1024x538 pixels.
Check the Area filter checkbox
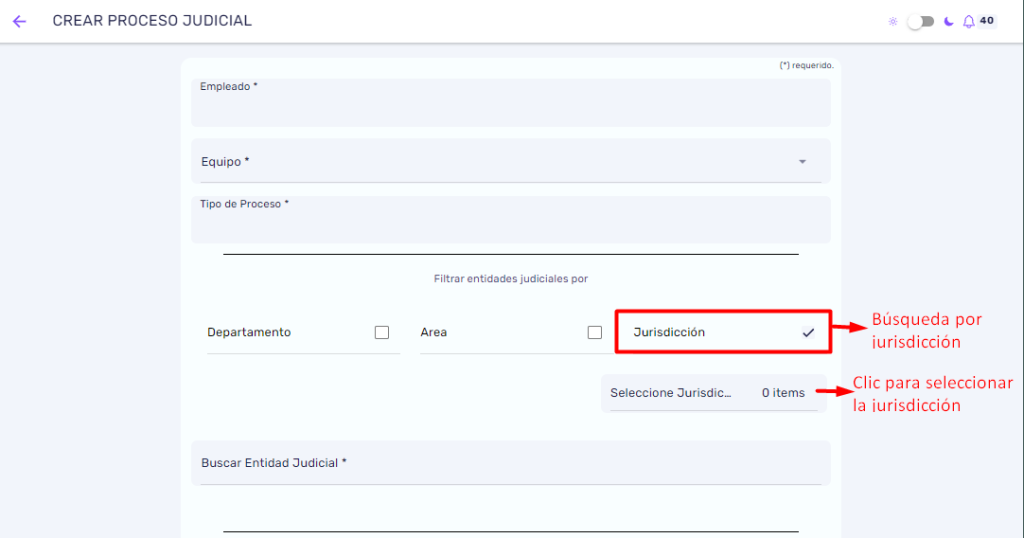(x=594, y=332)
